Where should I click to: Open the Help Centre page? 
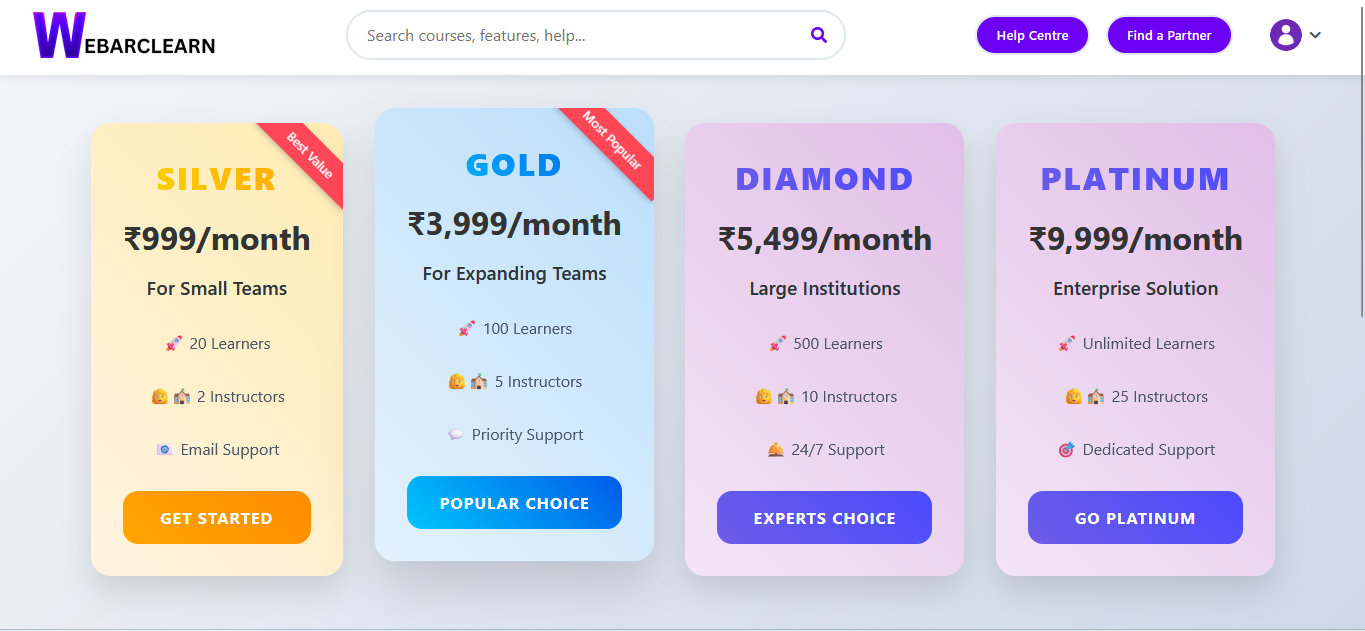coord(1032,35)
